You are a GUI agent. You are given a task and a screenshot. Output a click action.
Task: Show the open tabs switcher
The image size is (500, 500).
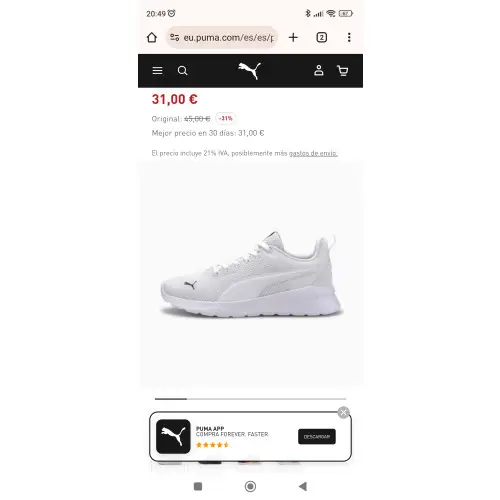tap(321, 37)
